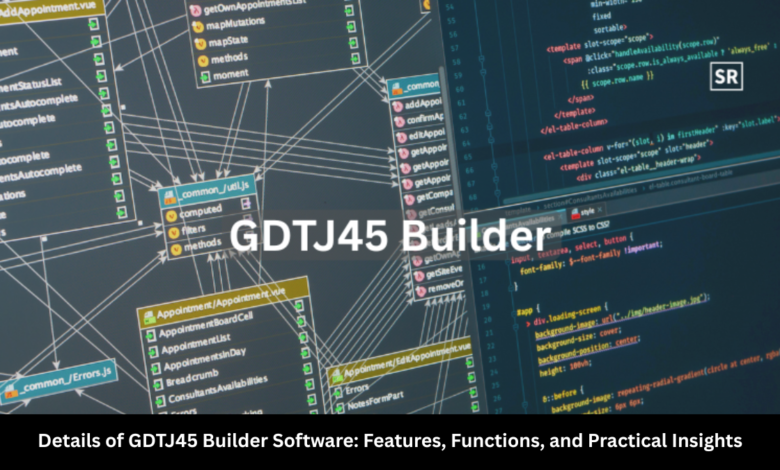Select the AddAppointment.vue node header

(51, 10)
